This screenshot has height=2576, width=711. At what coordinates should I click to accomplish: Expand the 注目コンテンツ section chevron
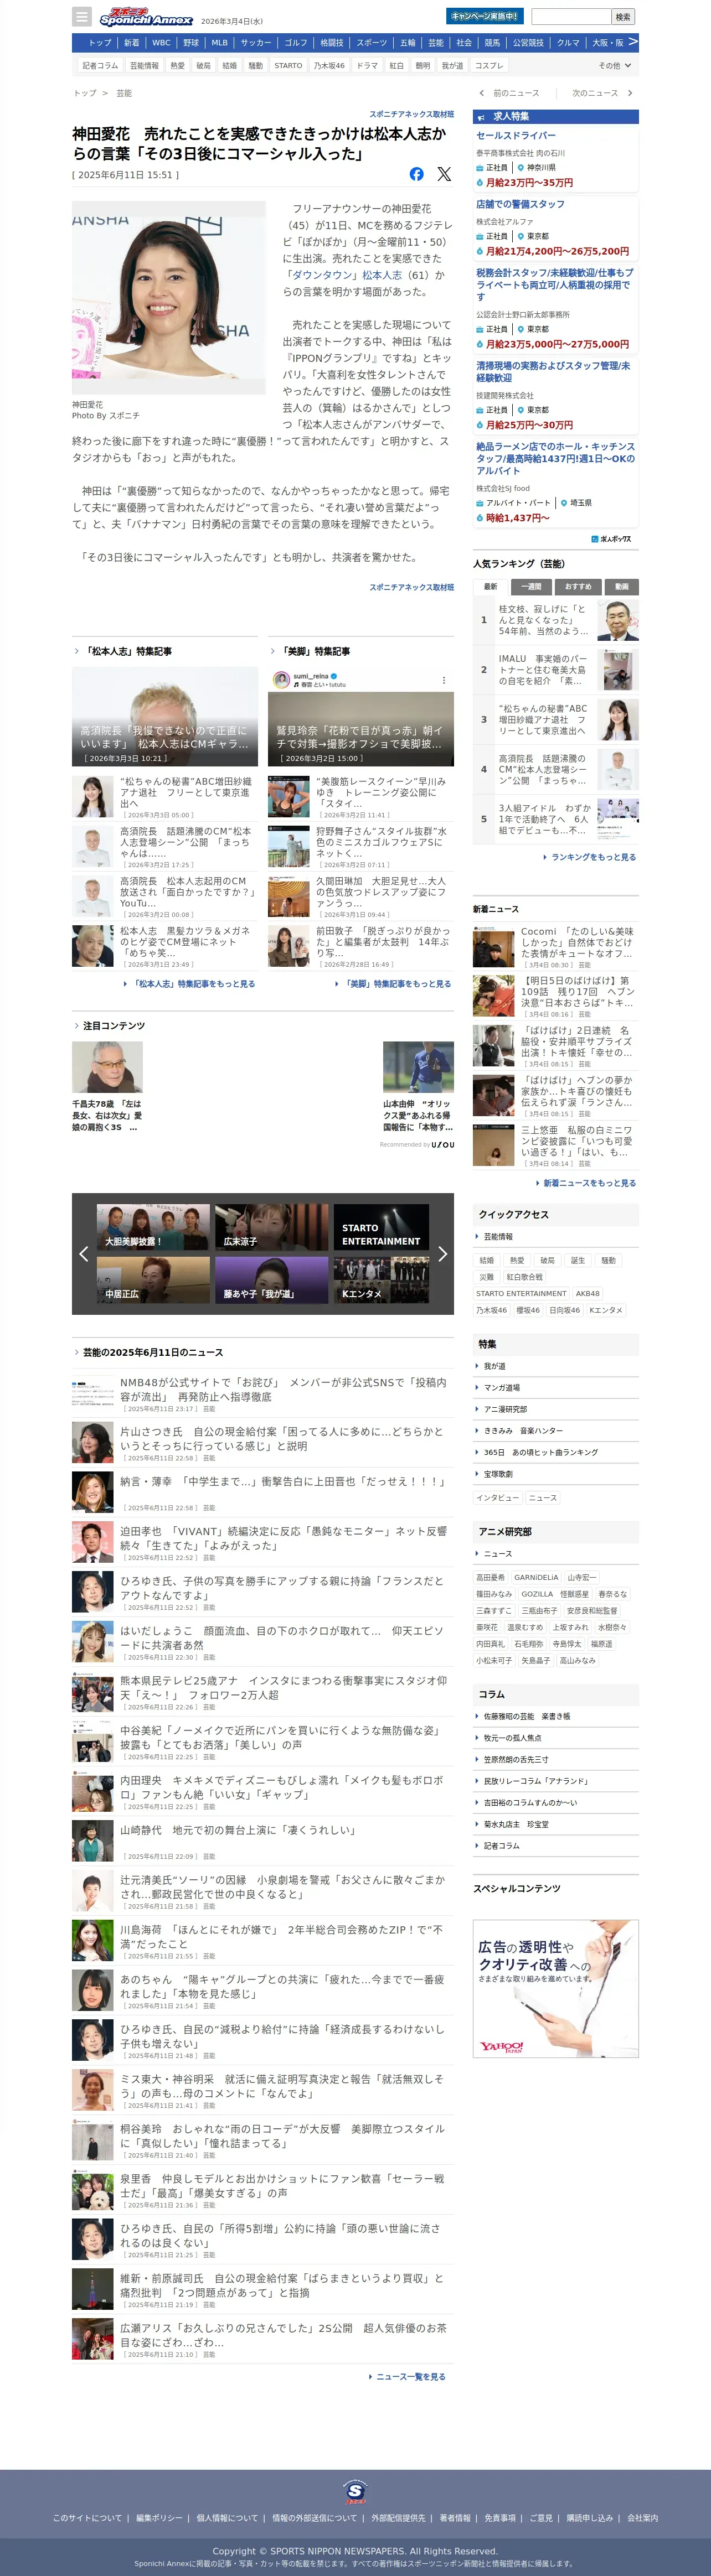tap(76, 1026)
